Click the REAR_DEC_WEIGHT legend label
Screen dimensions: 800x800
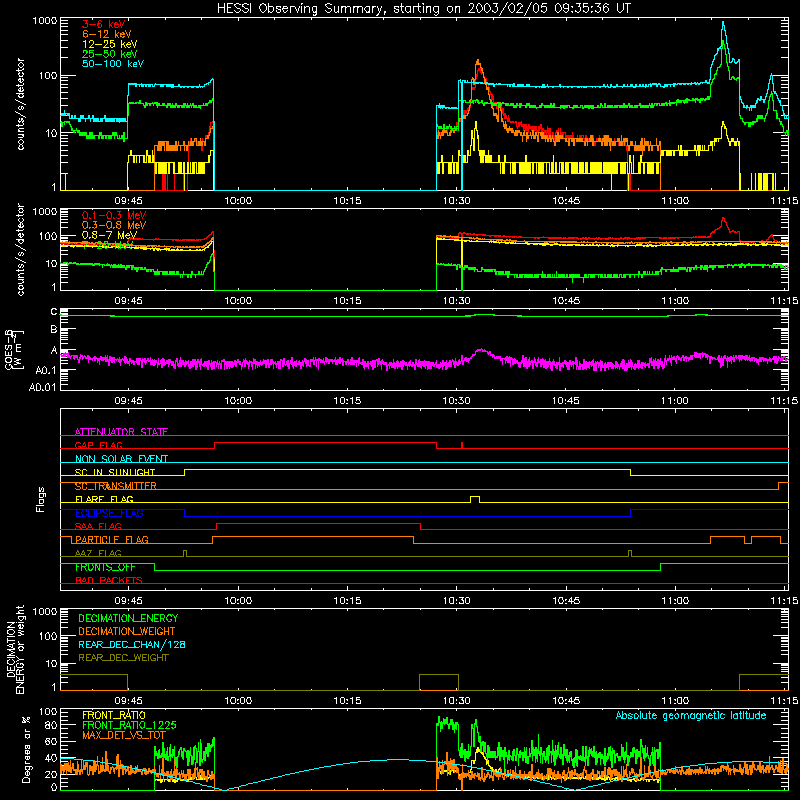pos(123,658)
